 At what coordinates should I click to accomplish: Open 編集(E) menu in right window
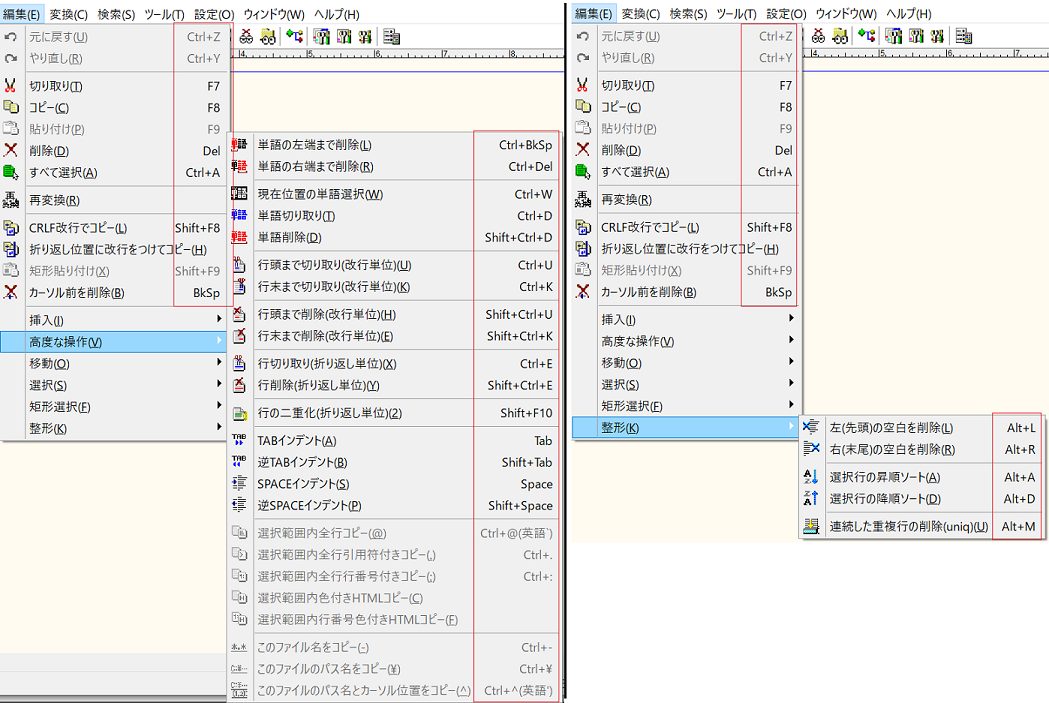pyautogui.click(x=593, y=13)
